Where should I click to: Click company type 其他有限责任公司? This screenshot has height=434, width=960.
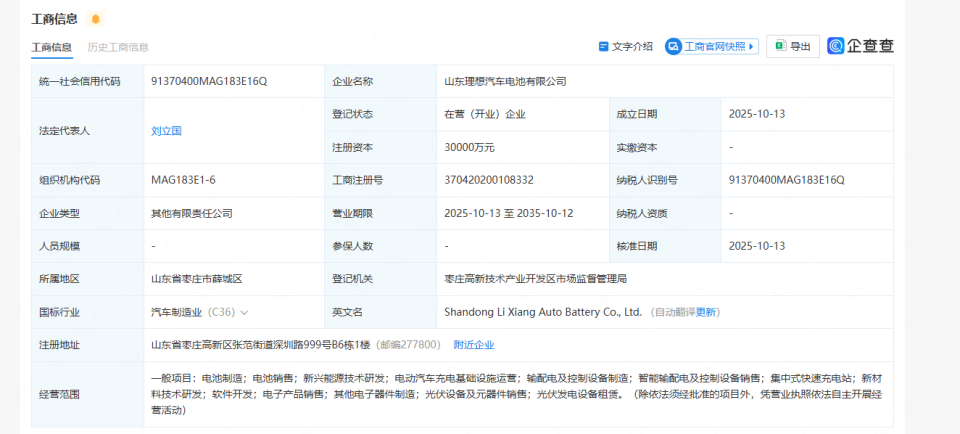[192, 214]
